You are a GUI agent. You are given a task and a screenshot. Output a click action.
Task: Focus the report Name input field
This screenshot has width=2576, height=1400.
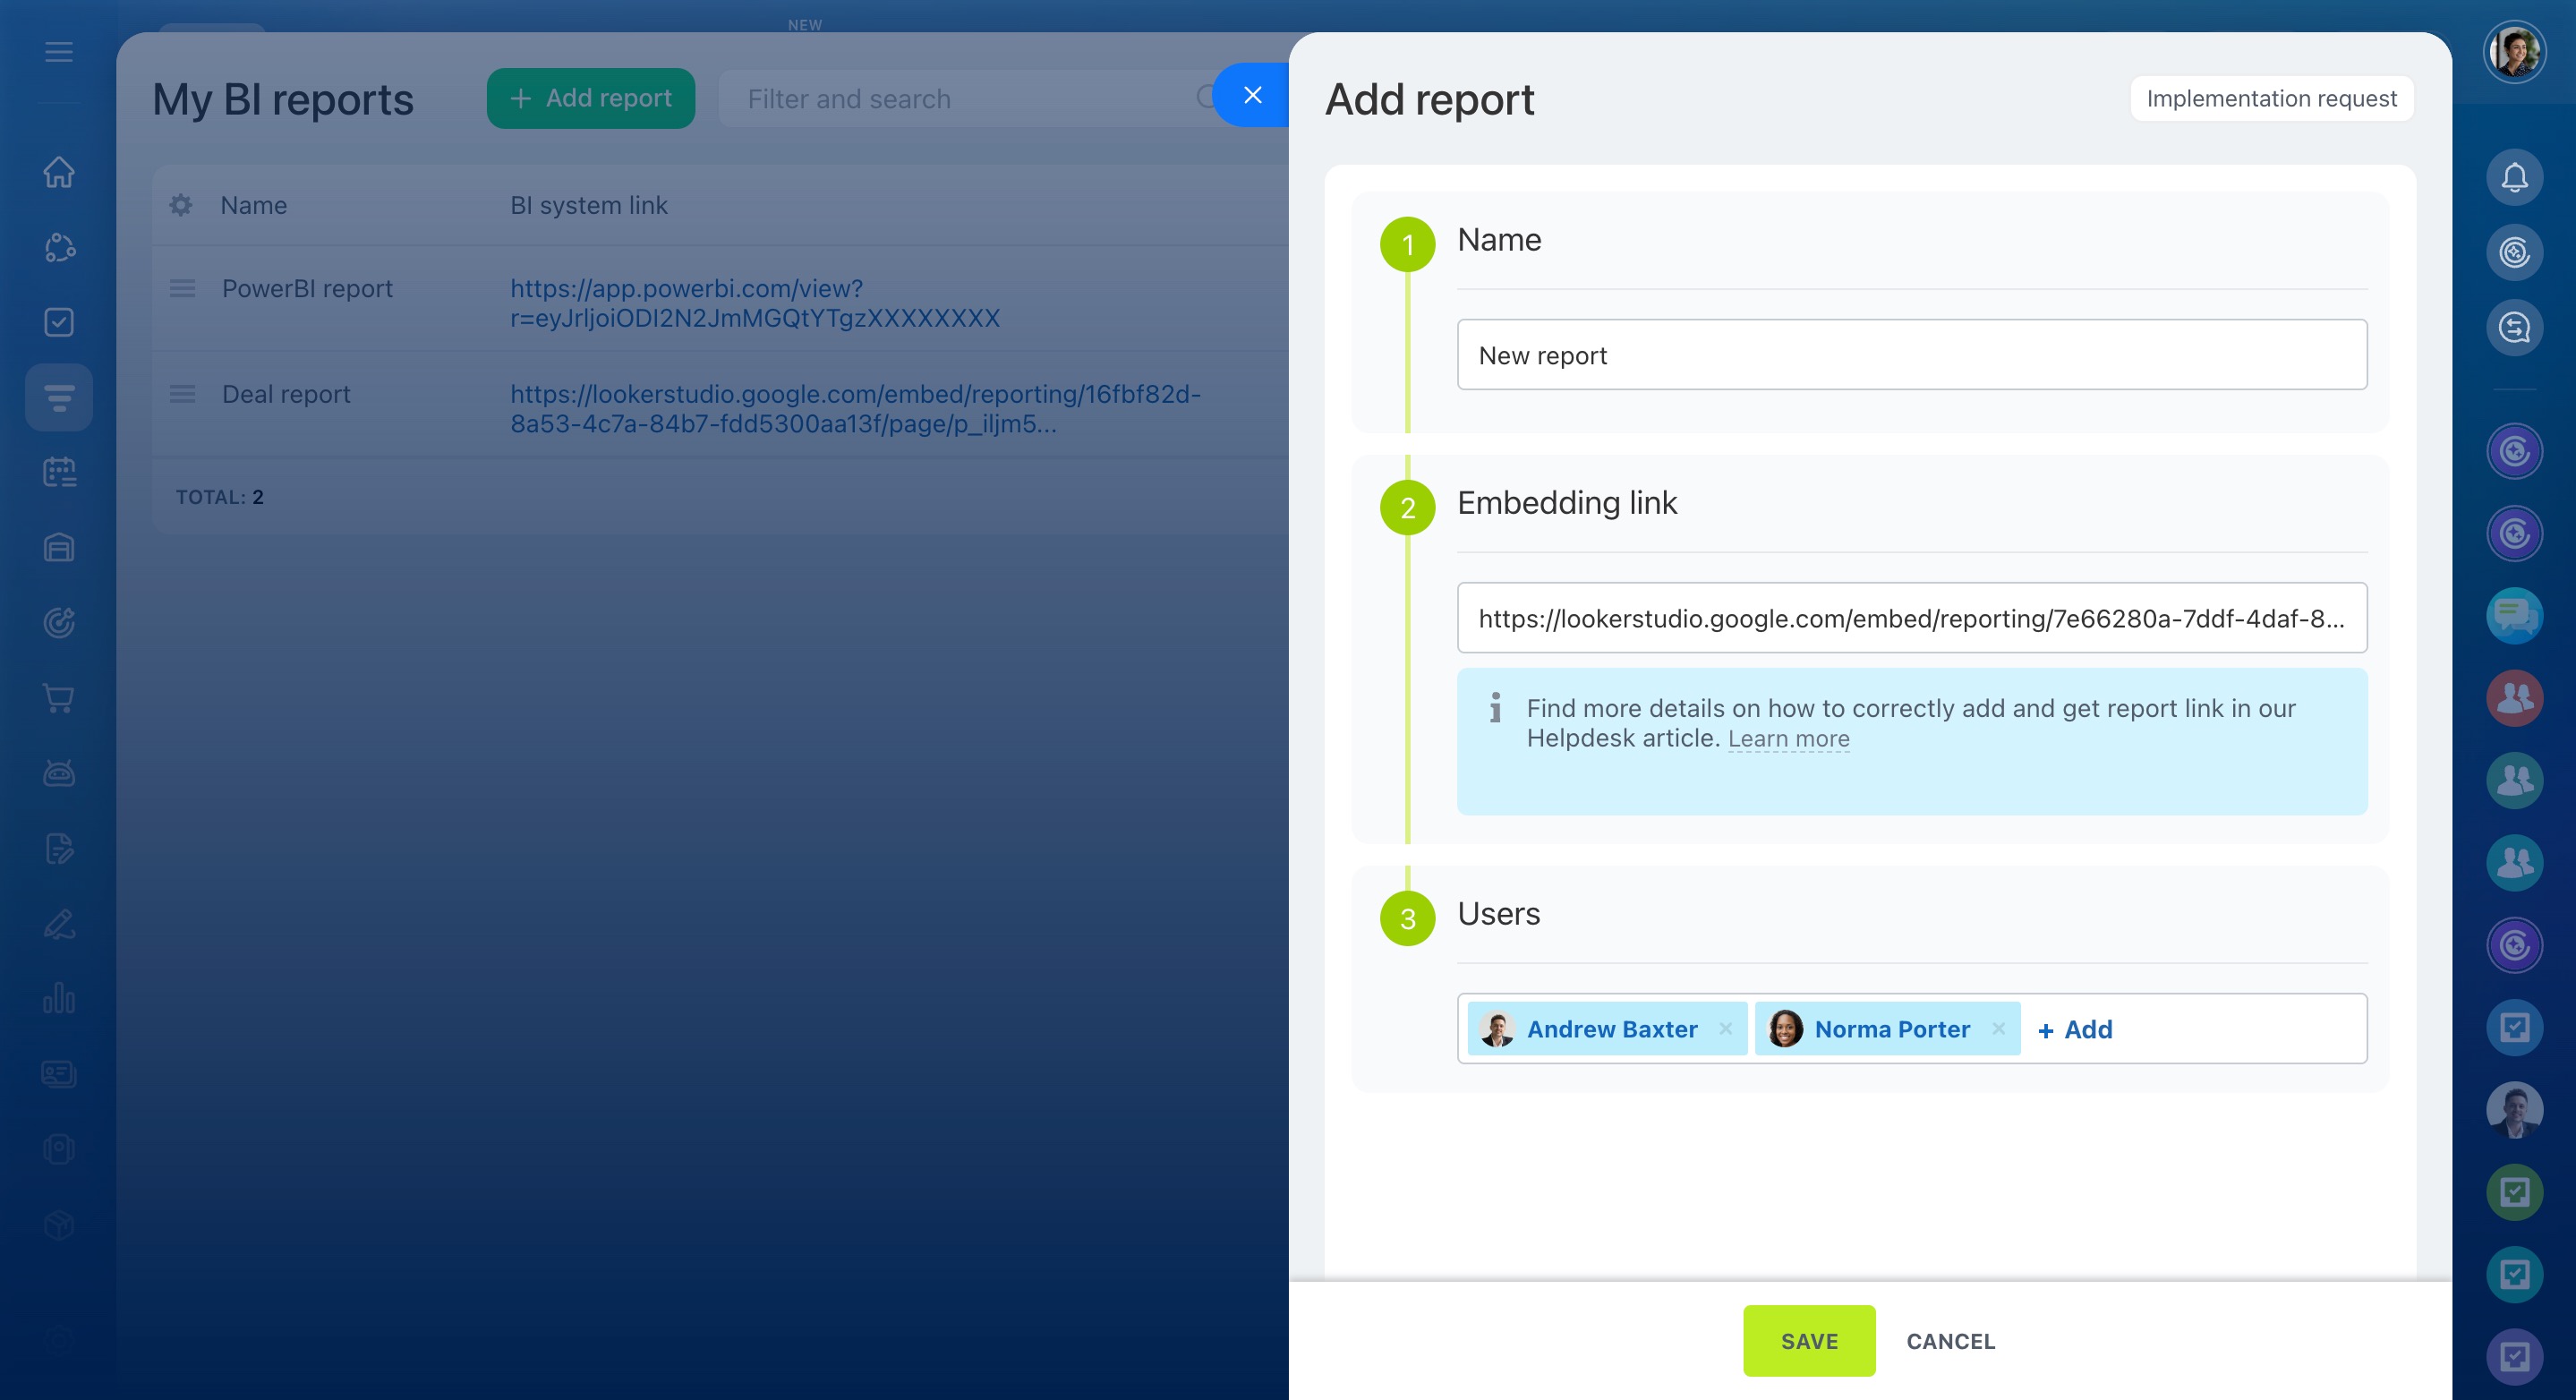(1912, 355)
